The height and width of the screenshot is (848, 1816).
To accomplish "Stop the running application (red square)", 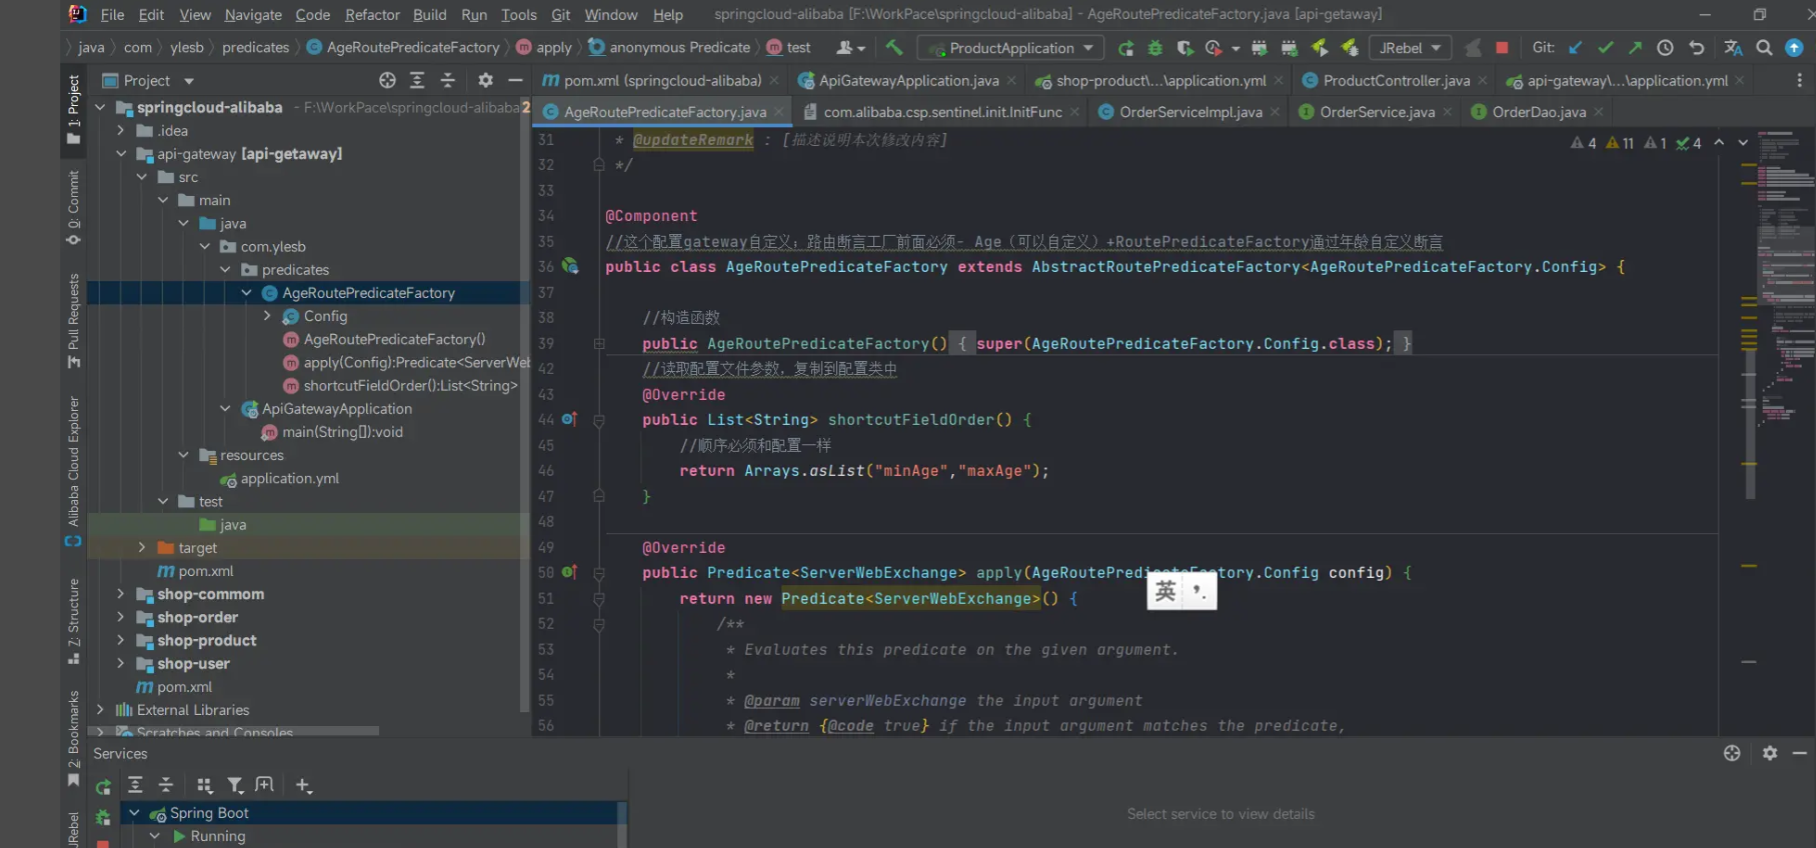I will (x=1502, y=47).
